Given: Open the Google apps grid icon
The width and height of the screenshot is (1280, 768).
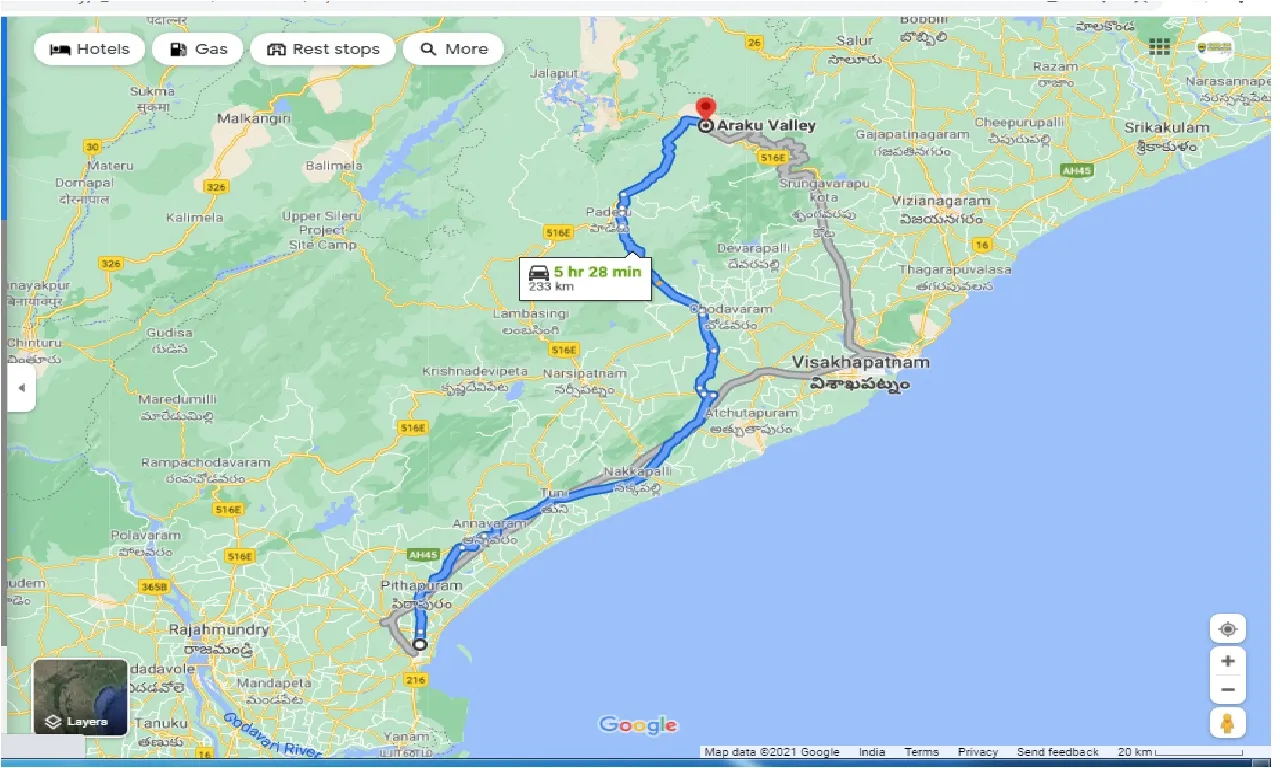Looking at the screenshot, I should pyautogui.click(x=1159, y=47).
